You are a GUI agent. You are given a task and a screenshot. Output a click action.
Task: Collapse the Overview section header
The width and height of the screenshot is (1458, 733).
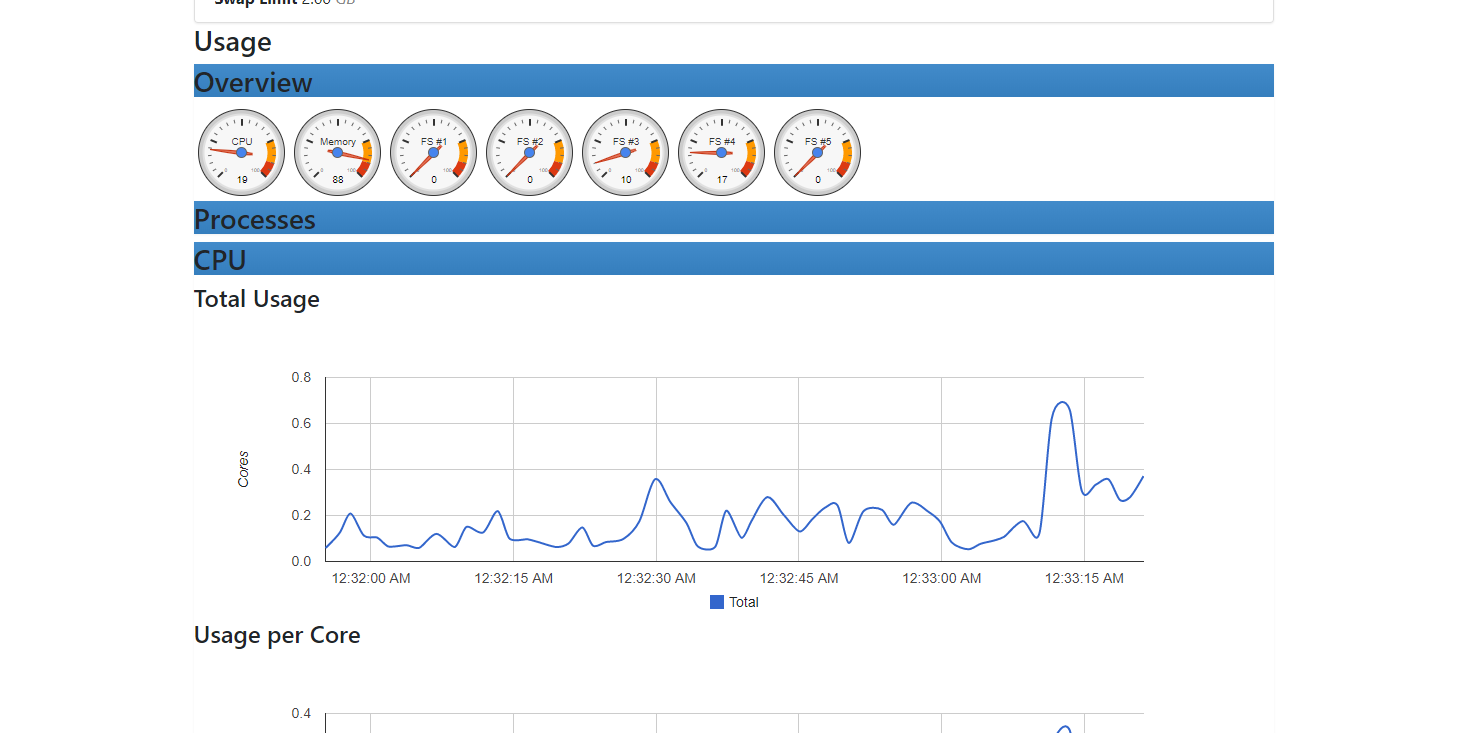pyautogui.click(x=734, y=81)
